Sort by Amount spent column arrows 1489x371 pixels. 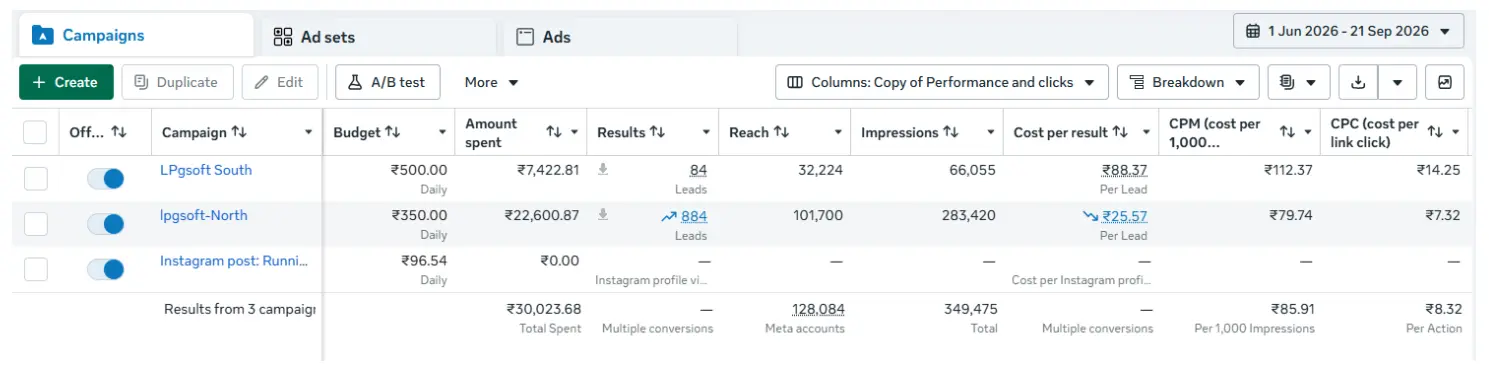554,132
